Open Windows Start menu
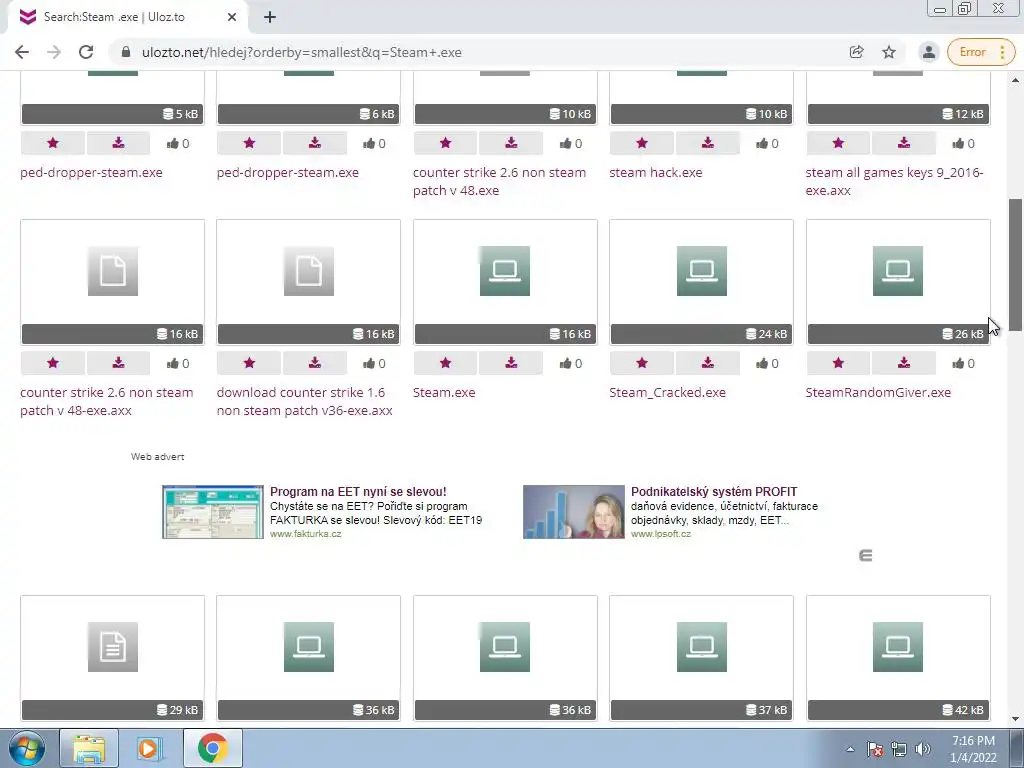Screen dimensions: 1024x768 coord(26,748)
